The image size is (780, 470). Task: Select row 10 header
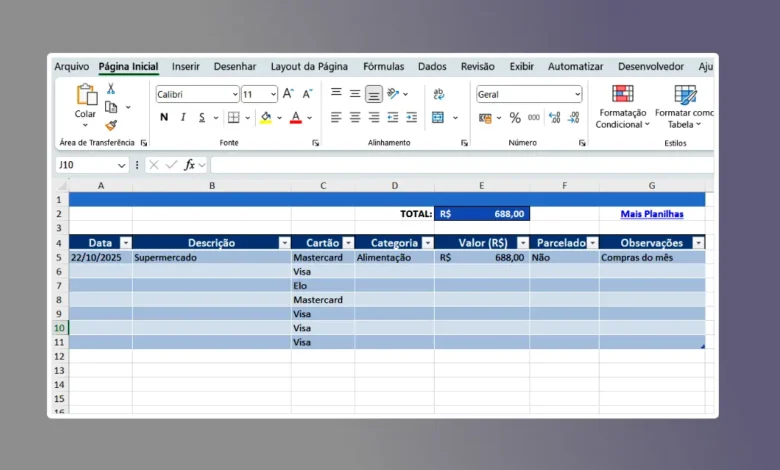click(60, 328)
